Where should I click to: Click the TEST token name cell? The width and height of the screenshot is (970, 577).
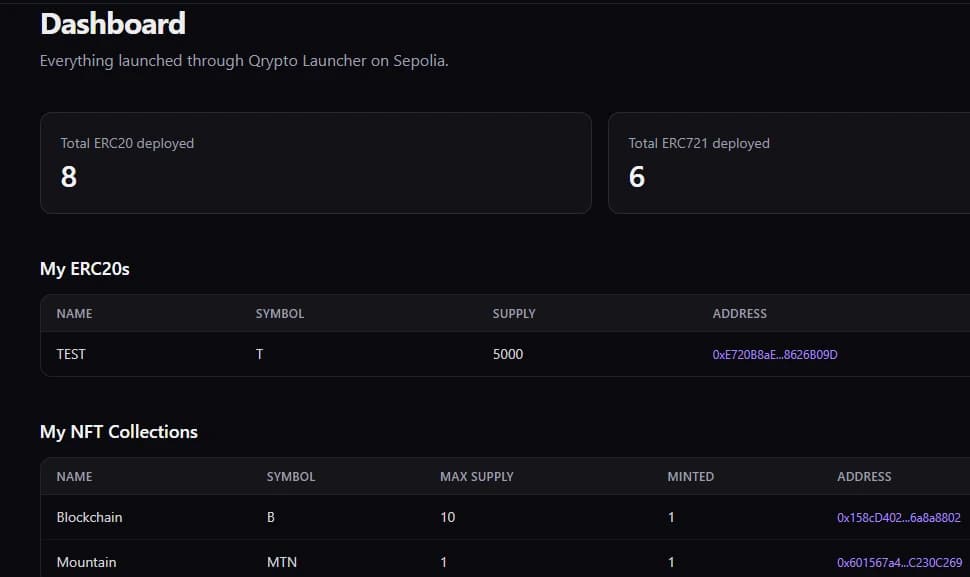(71, 354)
